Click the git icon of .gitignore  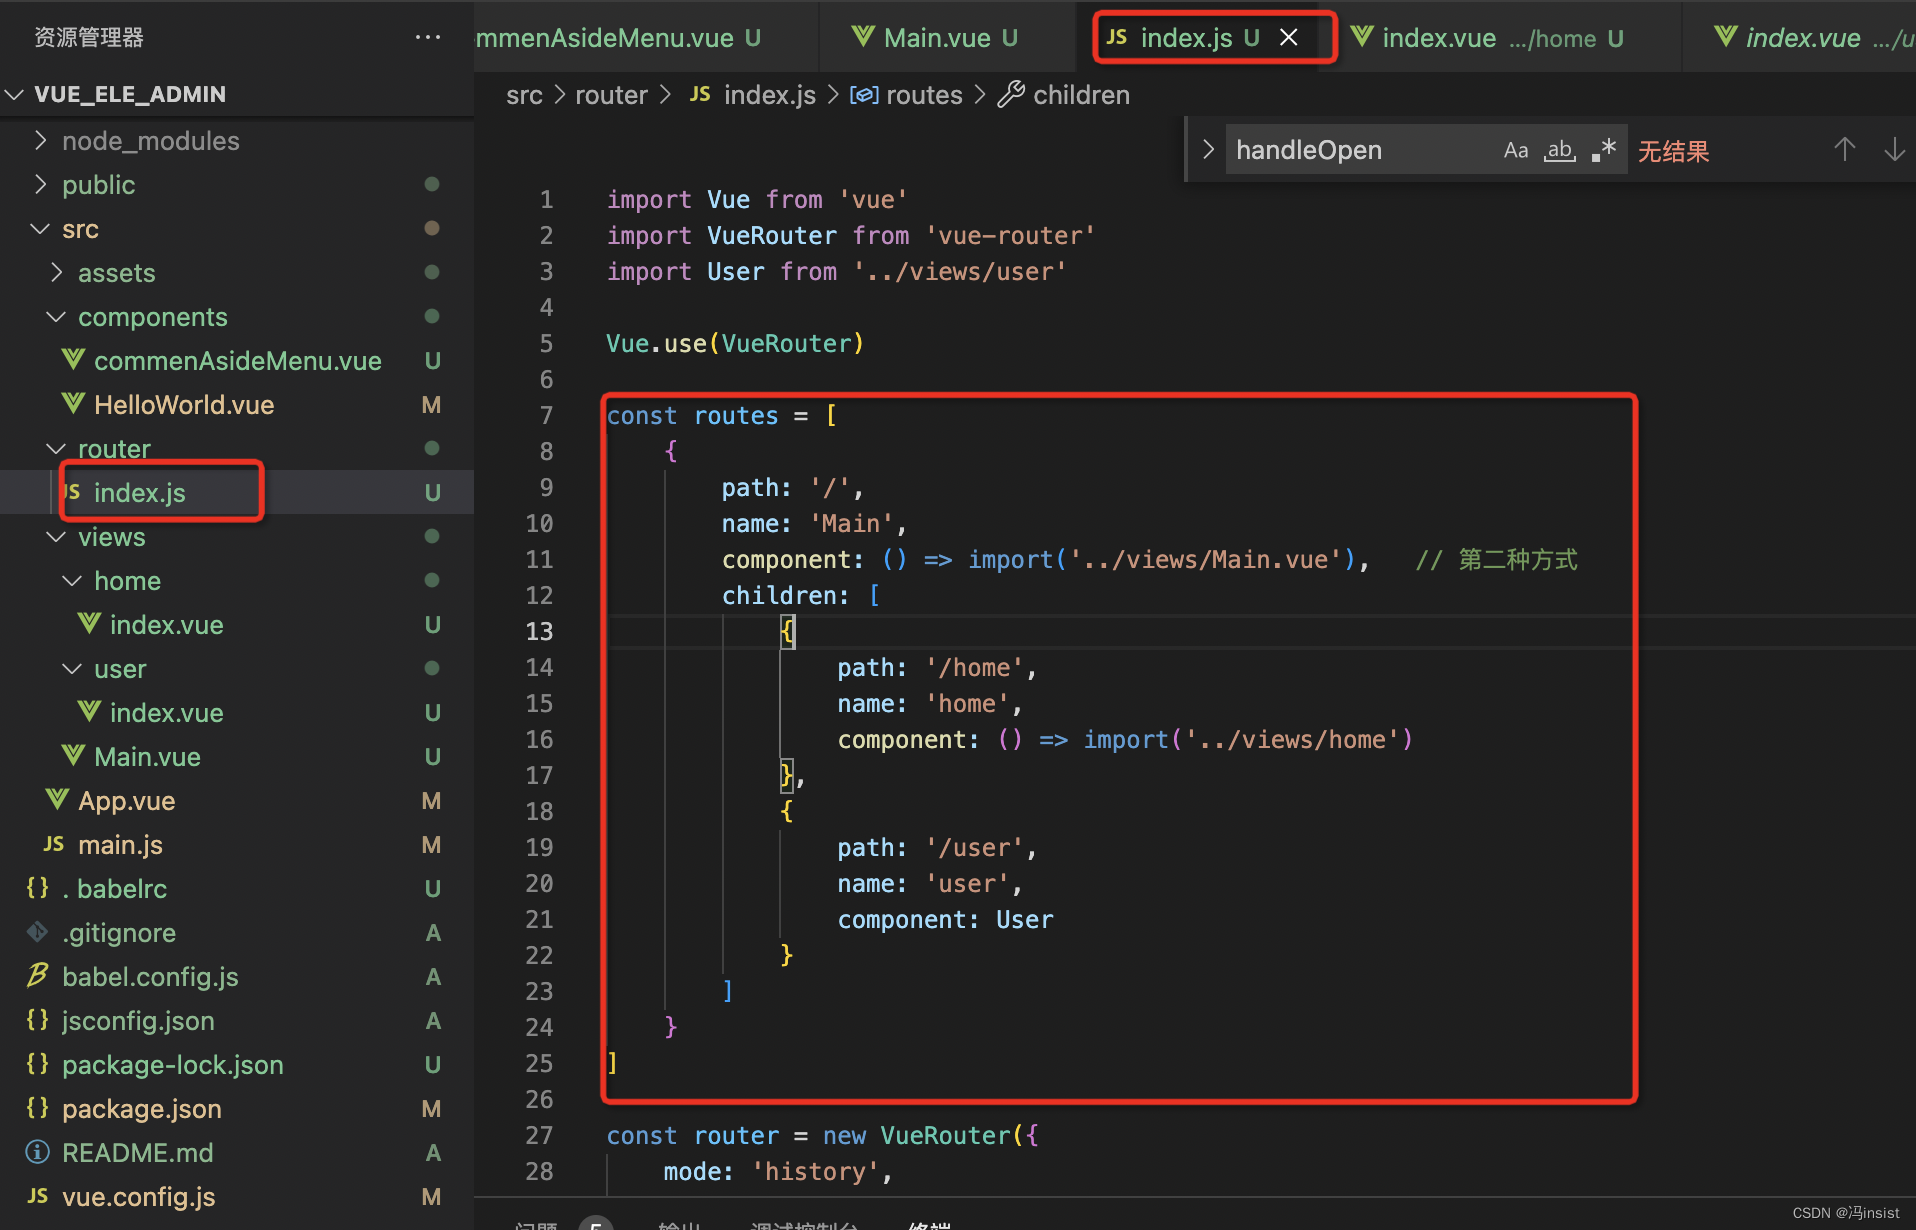pyautogui.click(x=38, y=932)
